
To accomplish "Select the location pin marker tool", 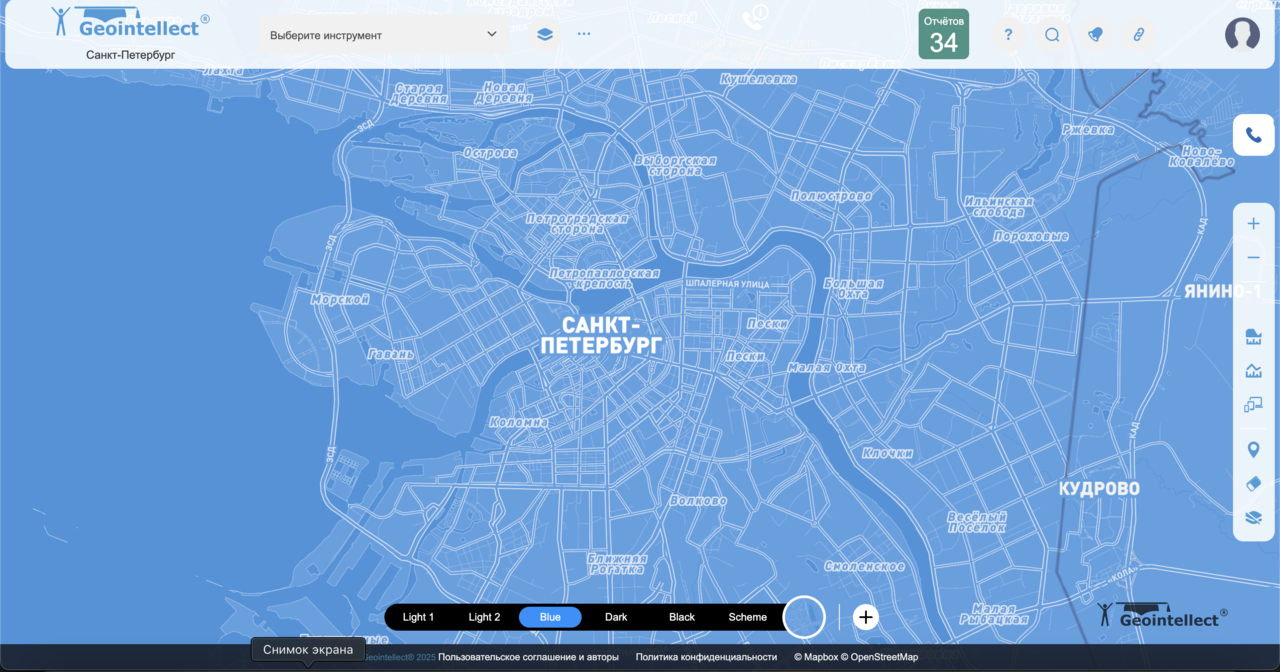I will [1253, 449].
